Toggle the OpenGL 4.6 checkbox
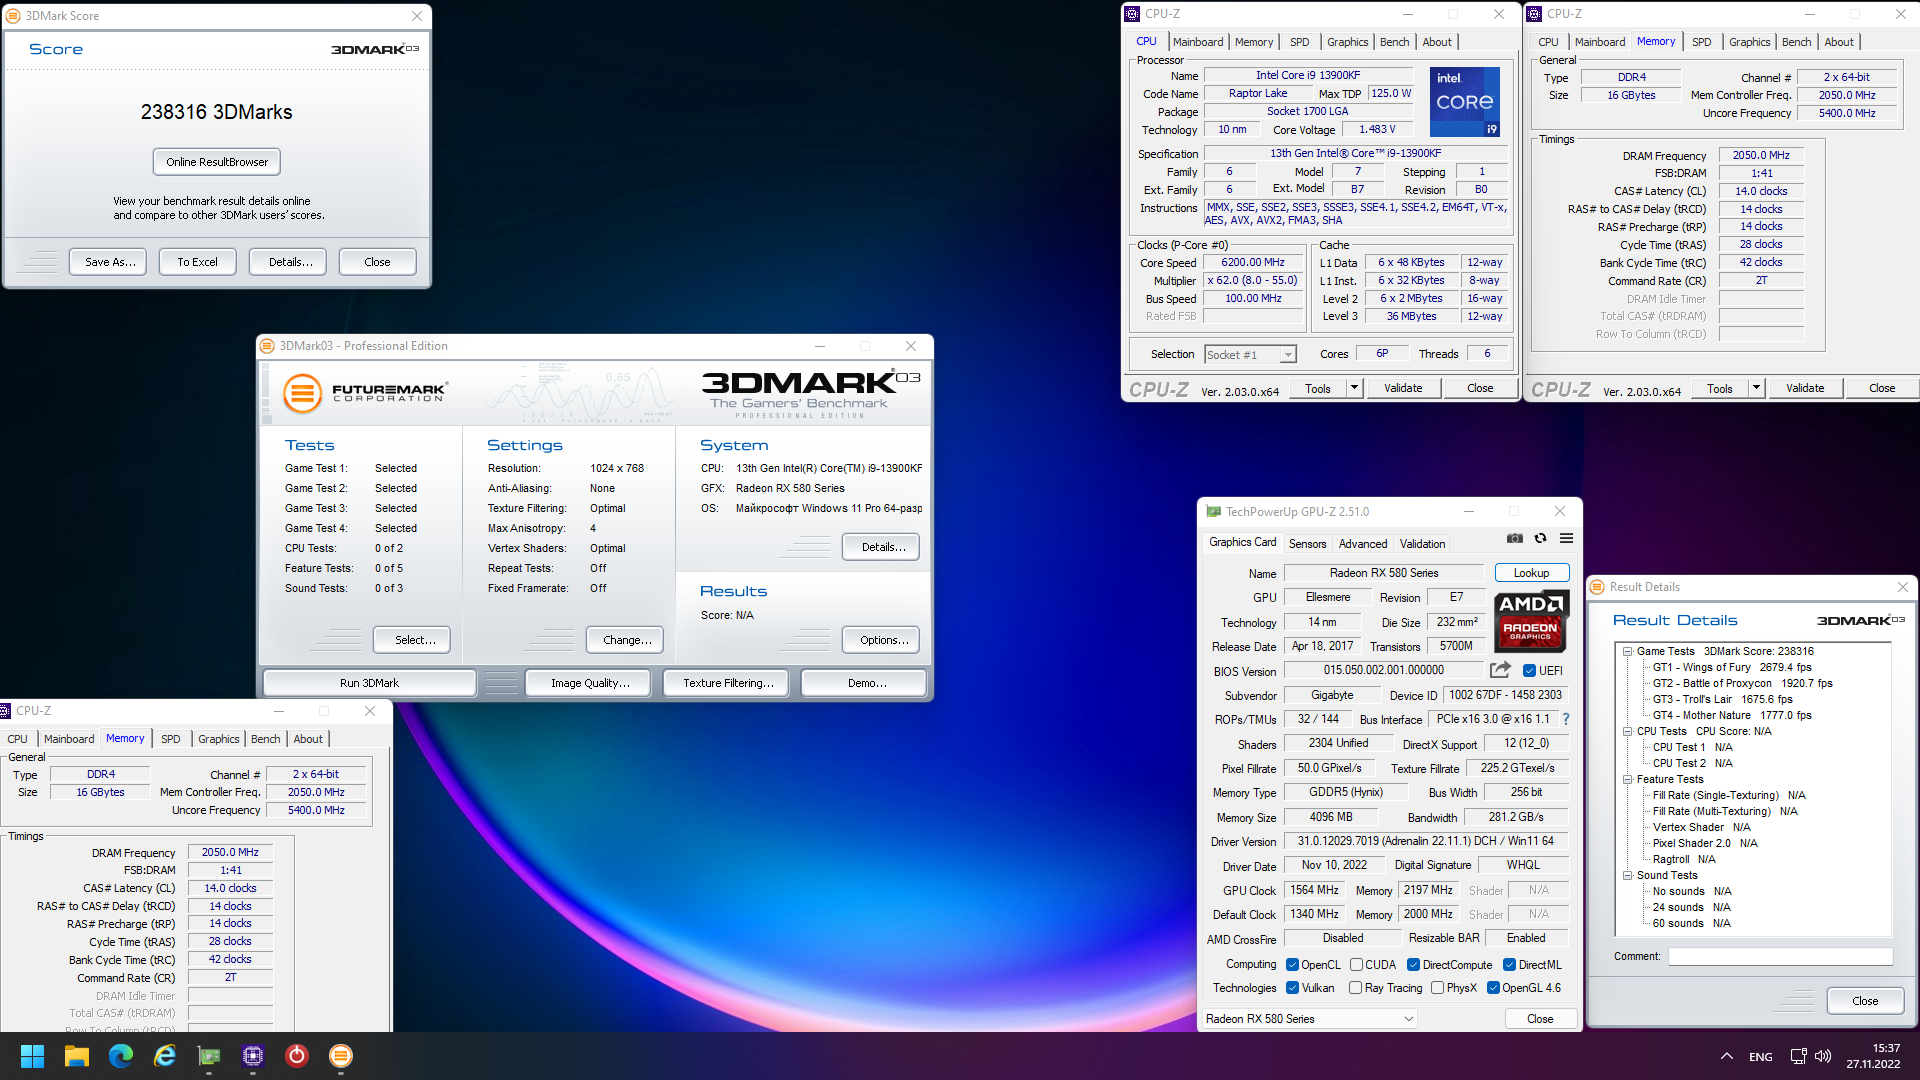This screenshot has width=1920, height=1080. pos(1493,988)
